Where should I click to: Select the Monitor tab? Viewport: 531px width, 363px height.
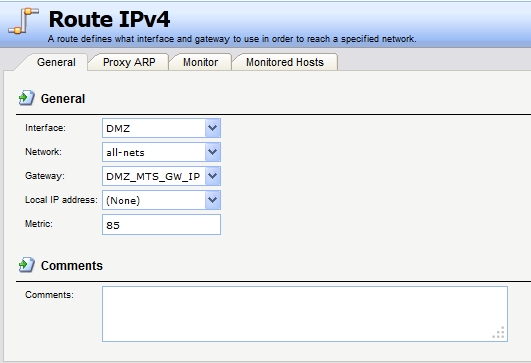tap(200, 62)
